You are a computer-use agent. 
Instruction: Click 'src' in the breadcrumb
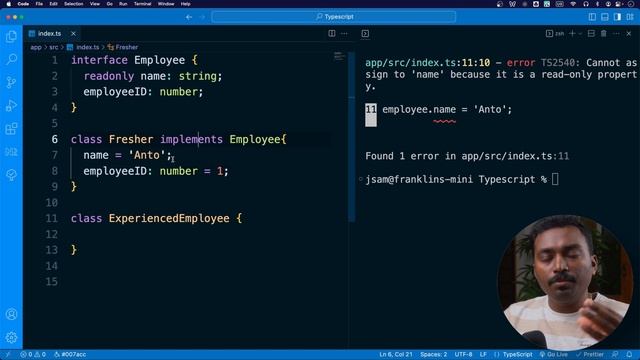[x=53, y=47]
